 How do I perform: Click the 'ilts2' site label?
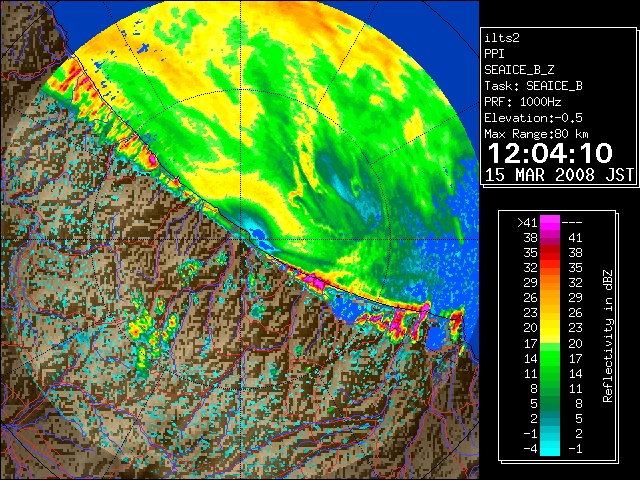coord(502,38)
